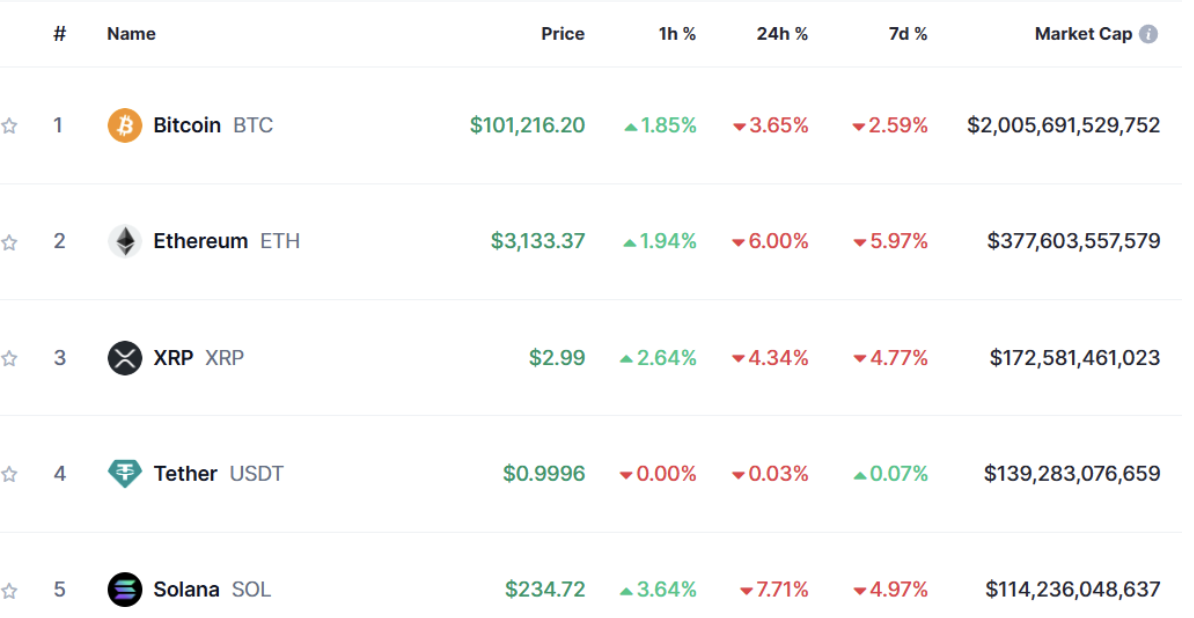Add XRP to watchlist with star

pos(10,358)
